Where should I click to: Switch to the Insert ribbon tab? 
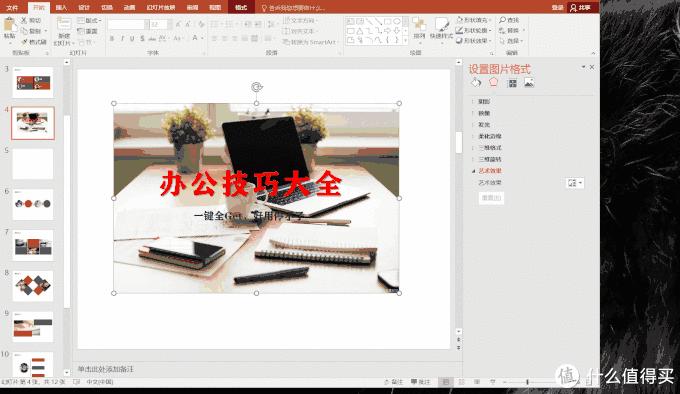pyautogui.click(x=62, y=7)
